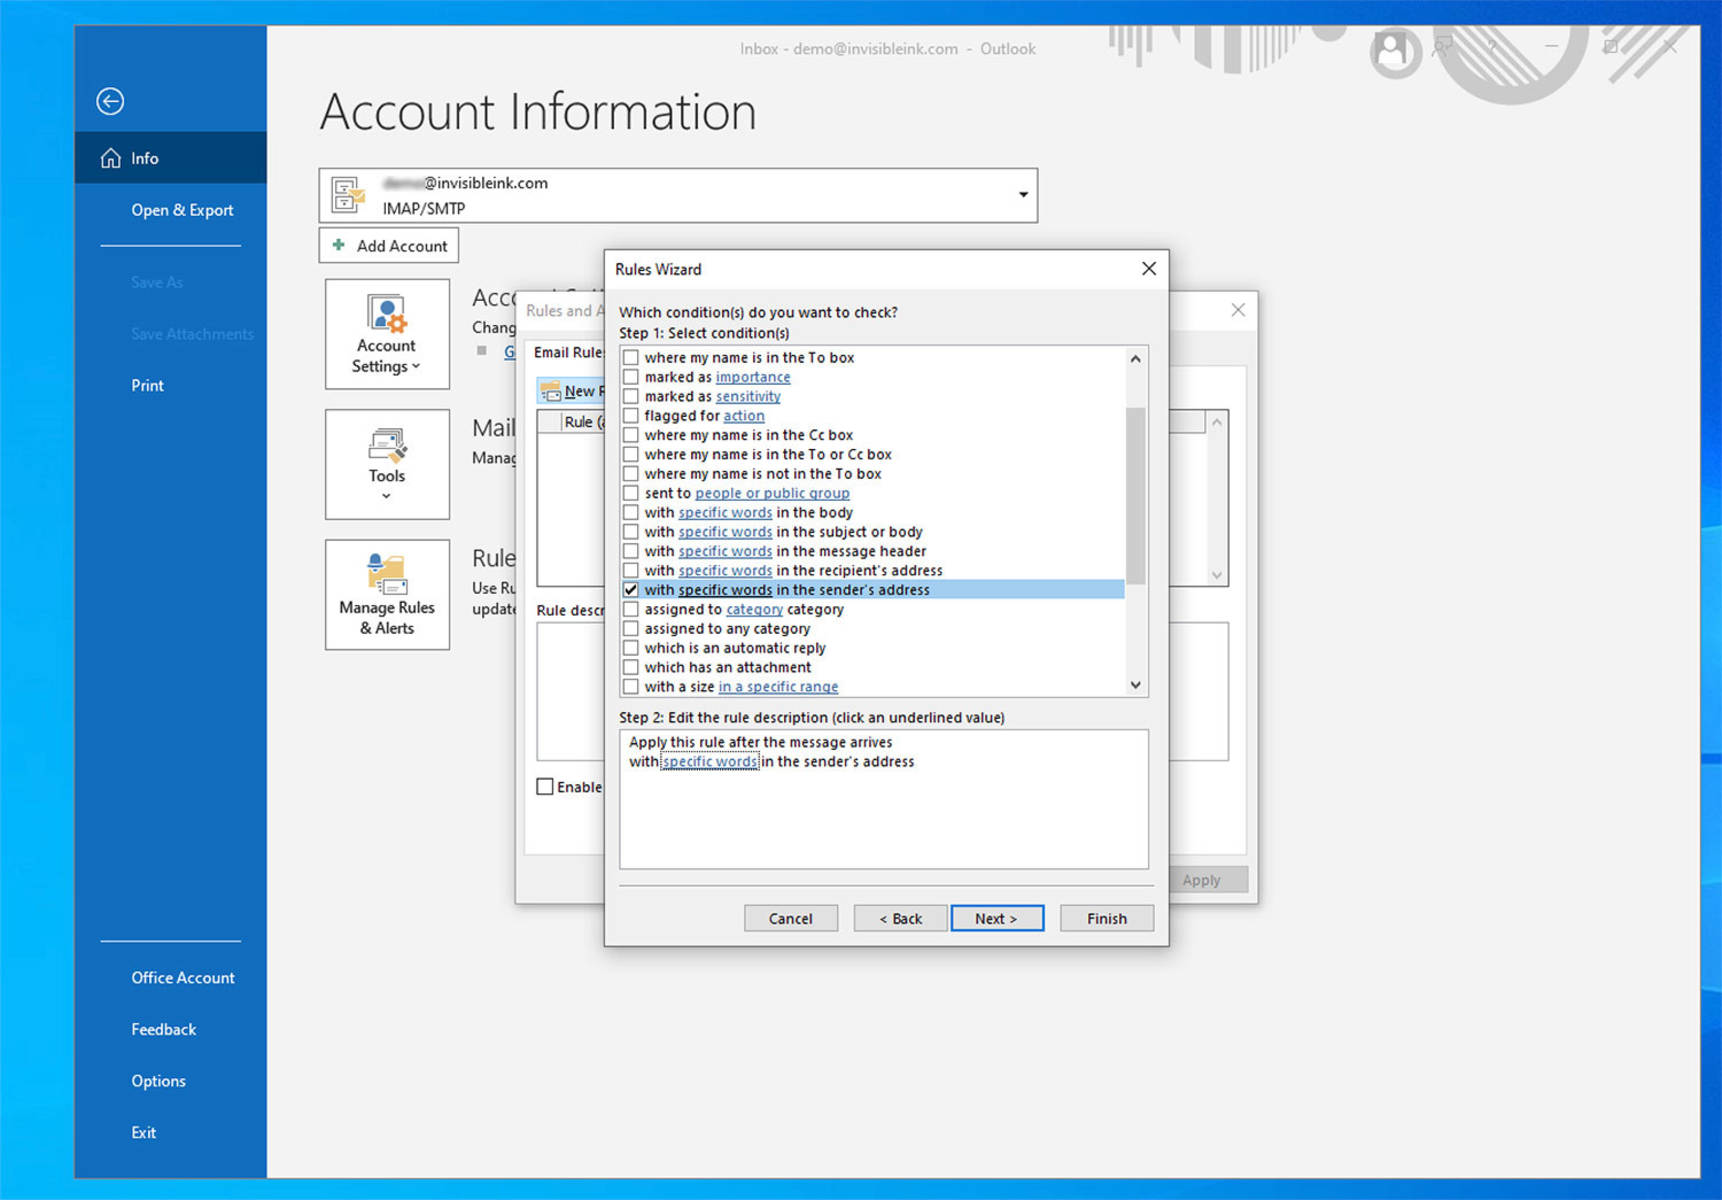1722x1200 pixels.
Task: Check 'sent to people or public group'
Action: click(631, 493)
